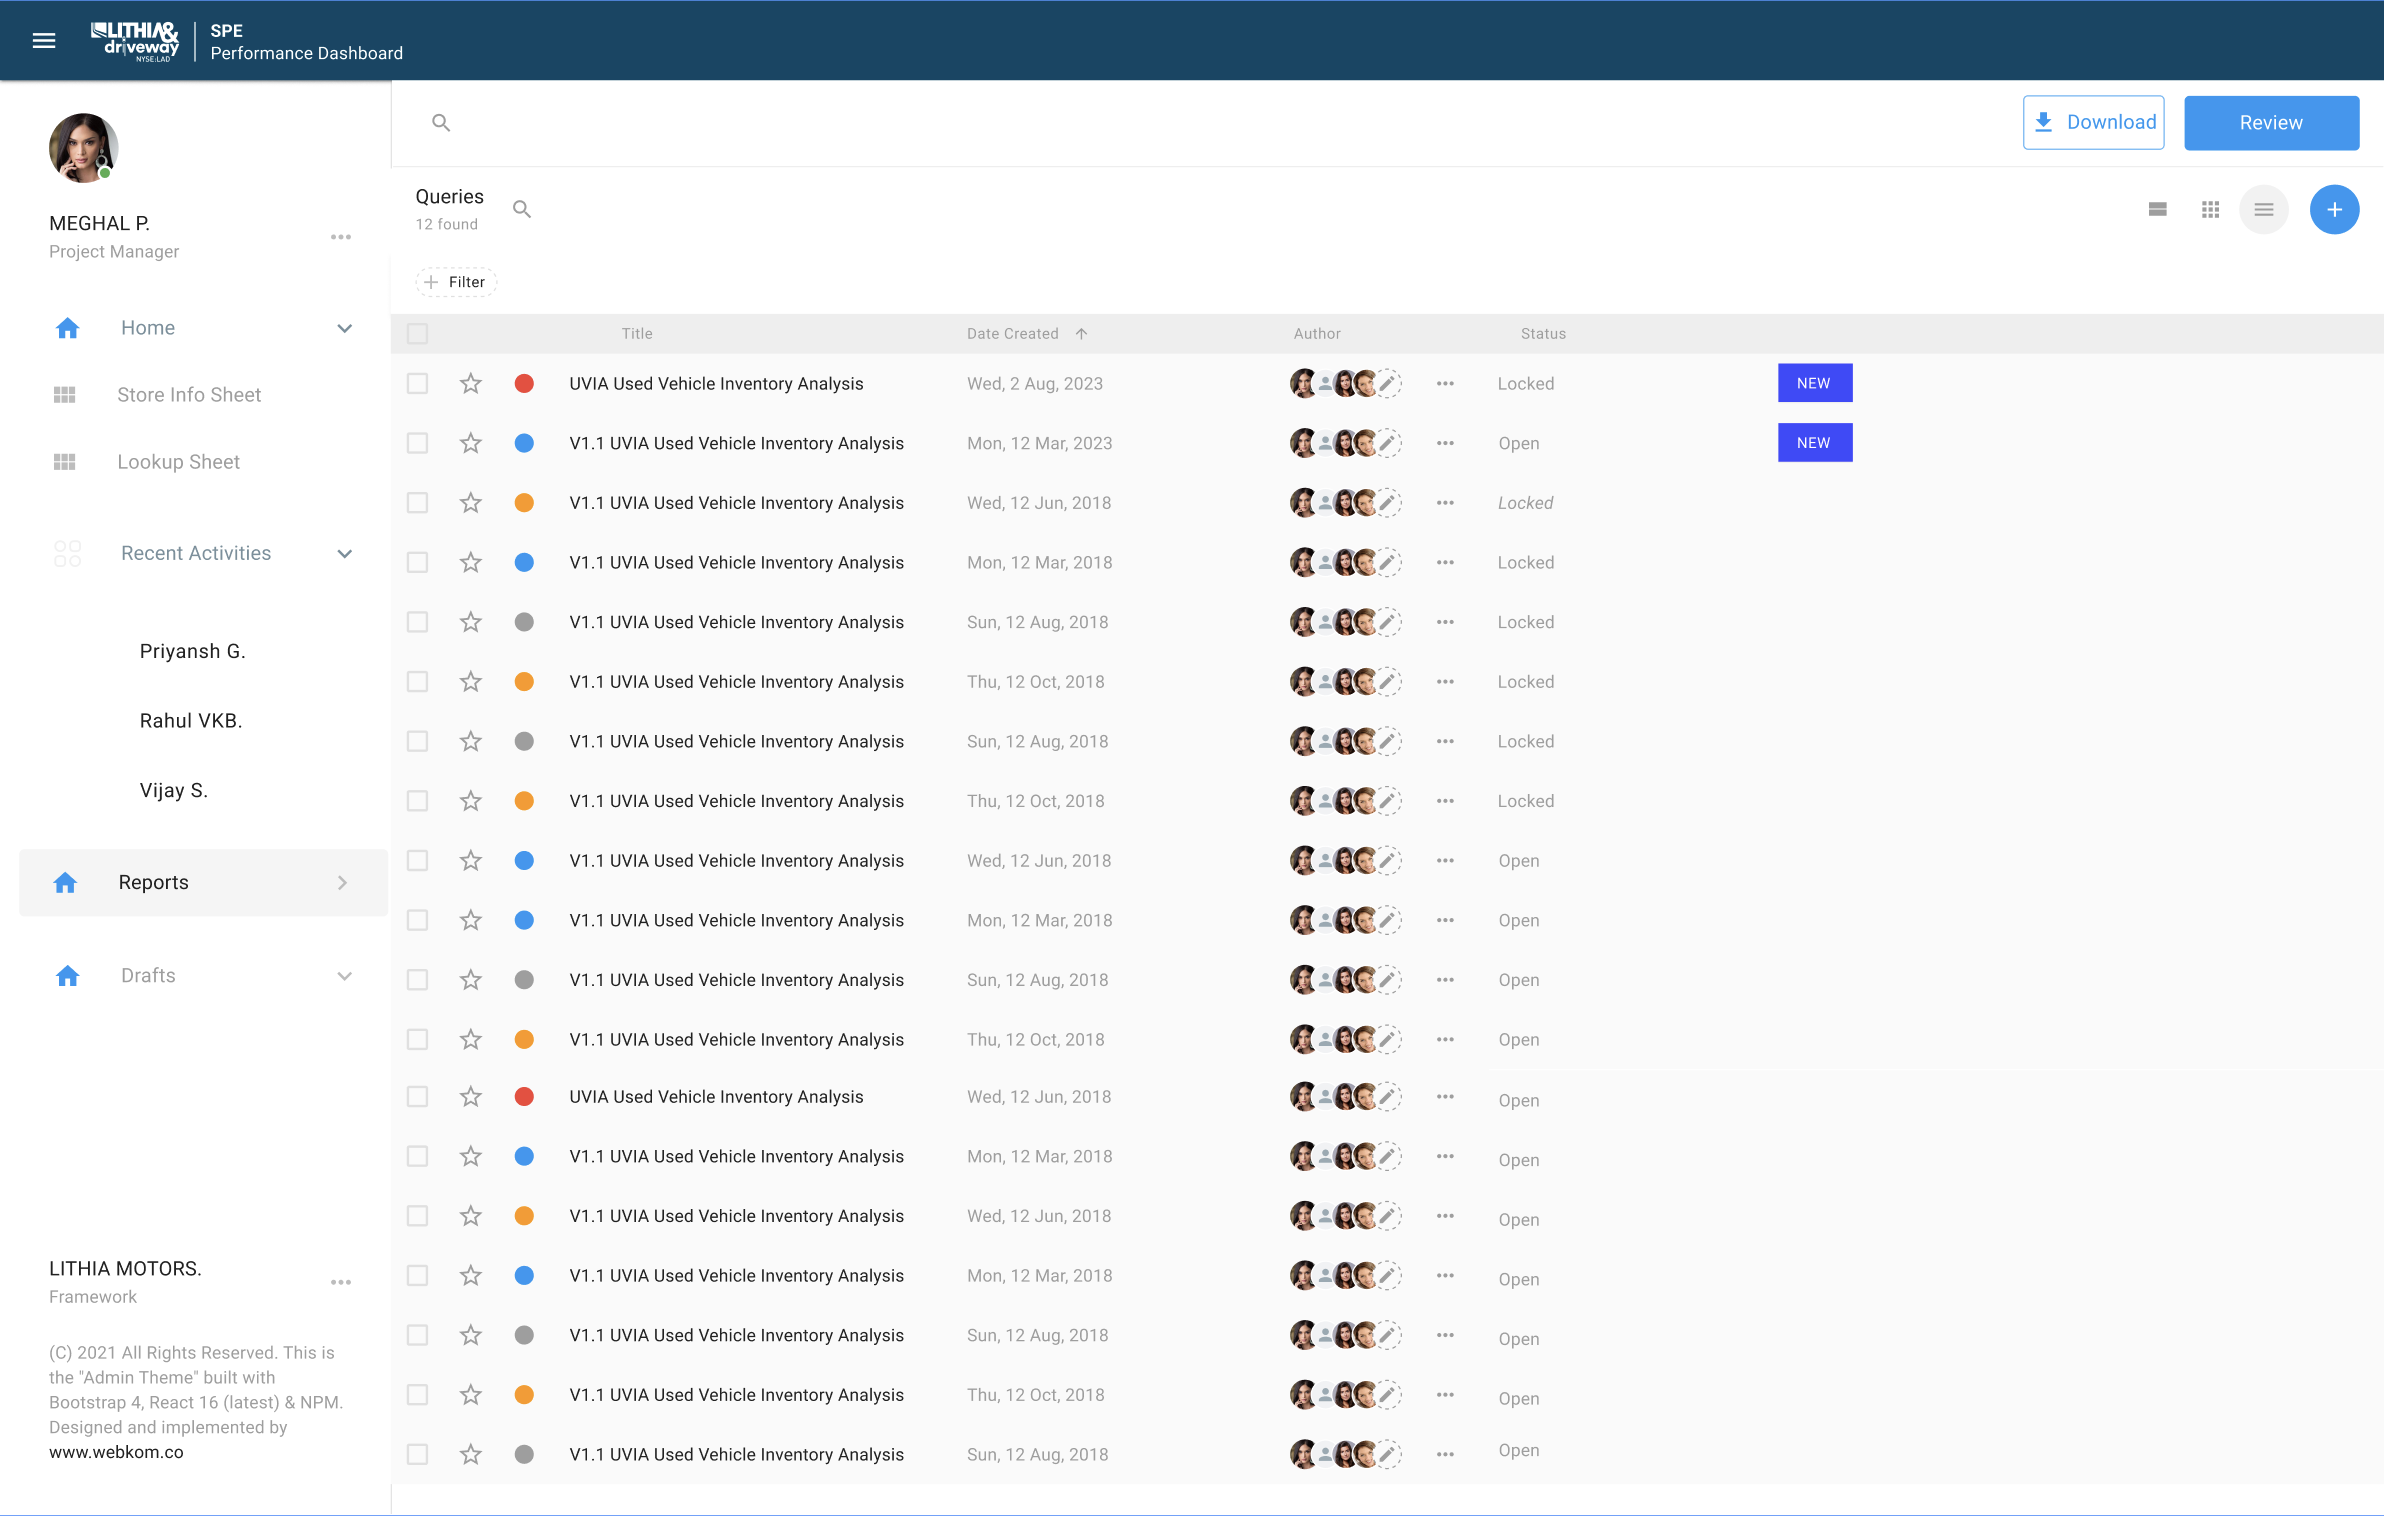Create a new query with plus button
The width and height of the screenshot is (2384, 1516).
2335,209
